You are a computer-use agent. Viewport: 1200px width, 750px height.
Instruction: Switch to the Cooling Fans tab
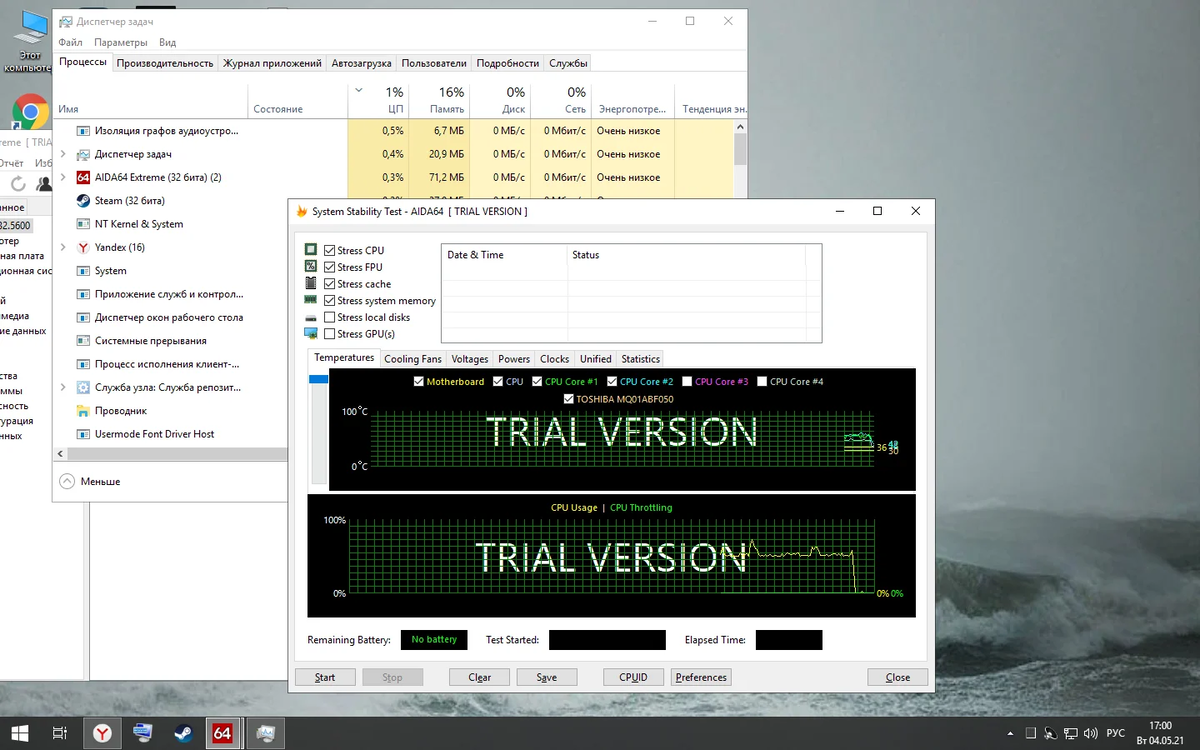pyautogui.click(x=413, y=359)
